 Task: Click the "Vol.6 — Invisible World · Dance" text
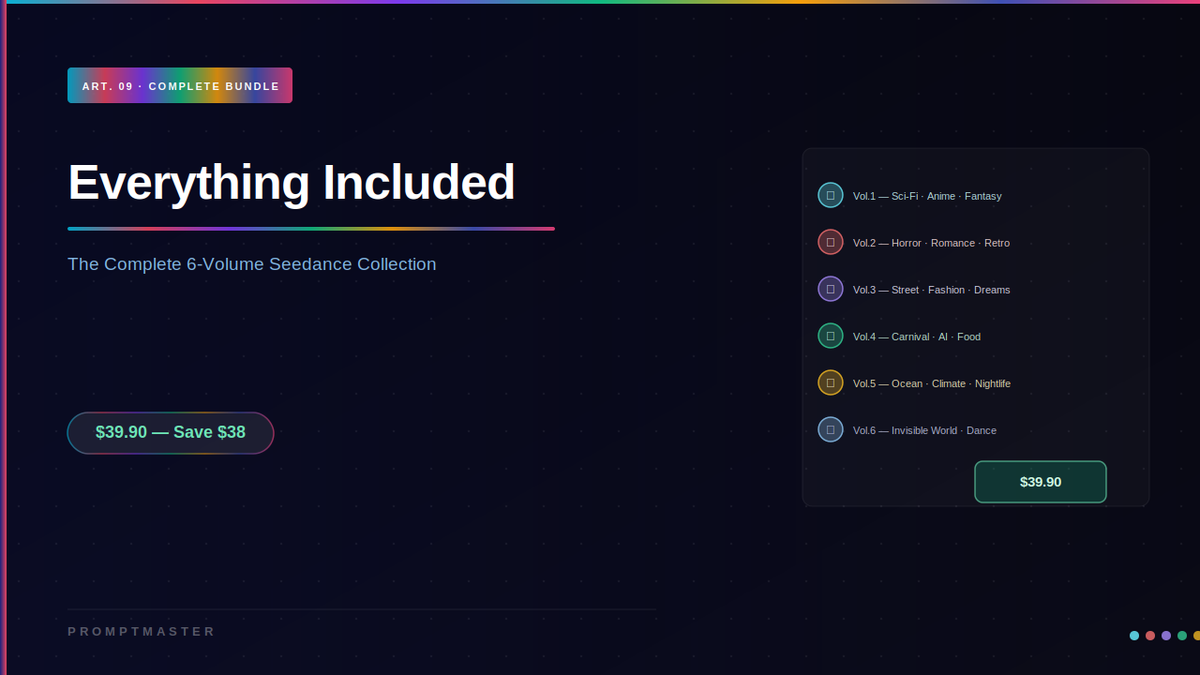pyautogui.click(x=925, y=431)
